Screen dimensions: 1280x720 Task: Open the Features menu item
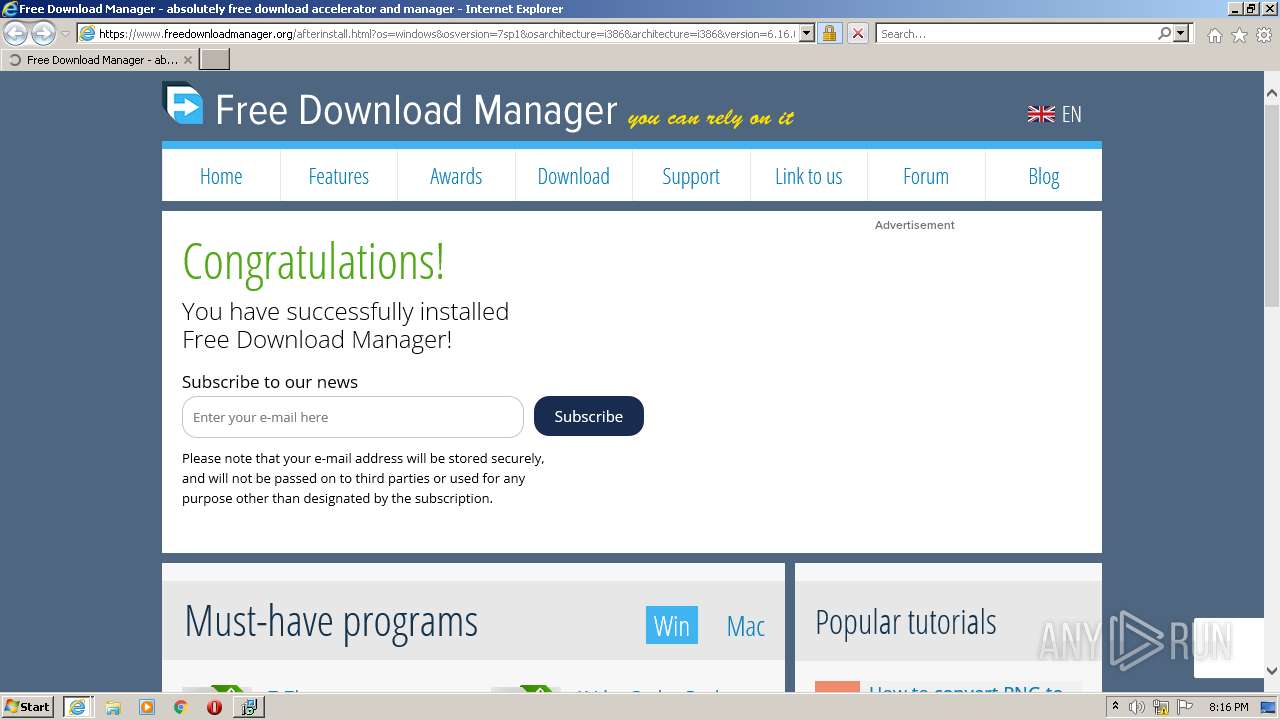click(338, 176)
